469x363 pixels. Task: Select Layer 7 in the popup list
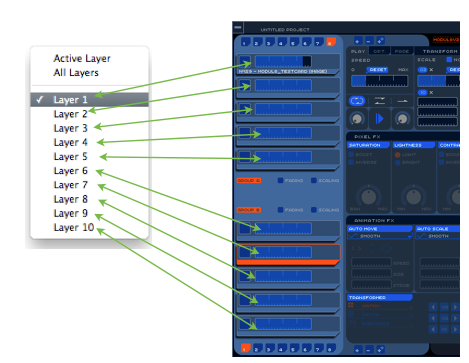[x=89, y=185]
